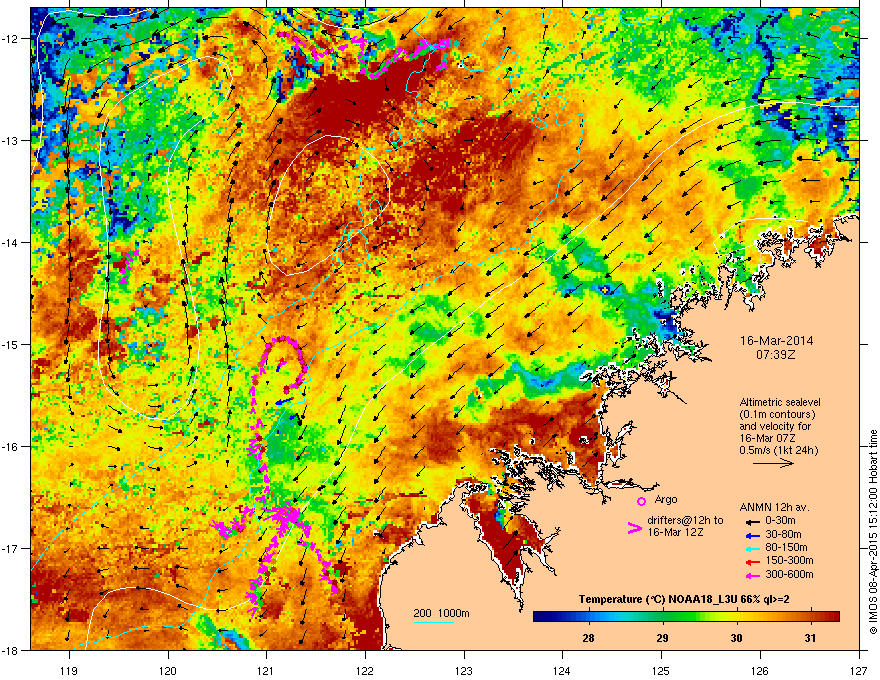Click the 300-600m depth label
The height and width of the screenshot is (680, 880).
789,574
